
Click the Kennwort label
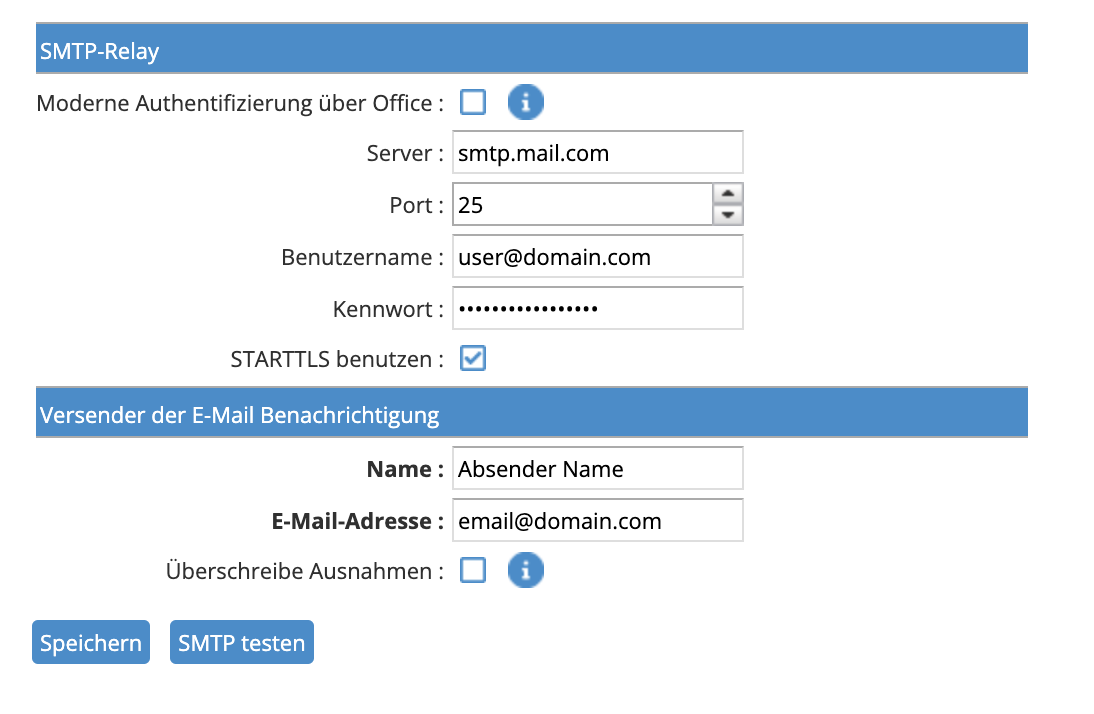click(385, 308)
